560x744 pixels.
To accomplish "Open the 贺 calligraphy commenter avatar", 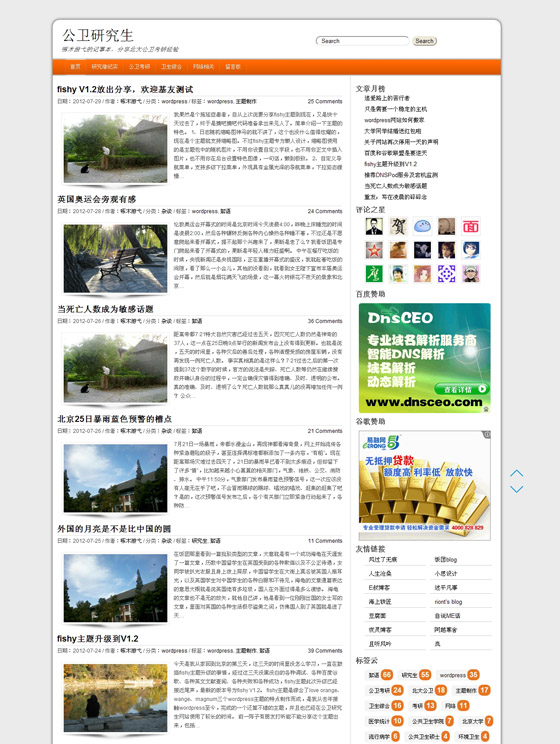I will 398,226.
